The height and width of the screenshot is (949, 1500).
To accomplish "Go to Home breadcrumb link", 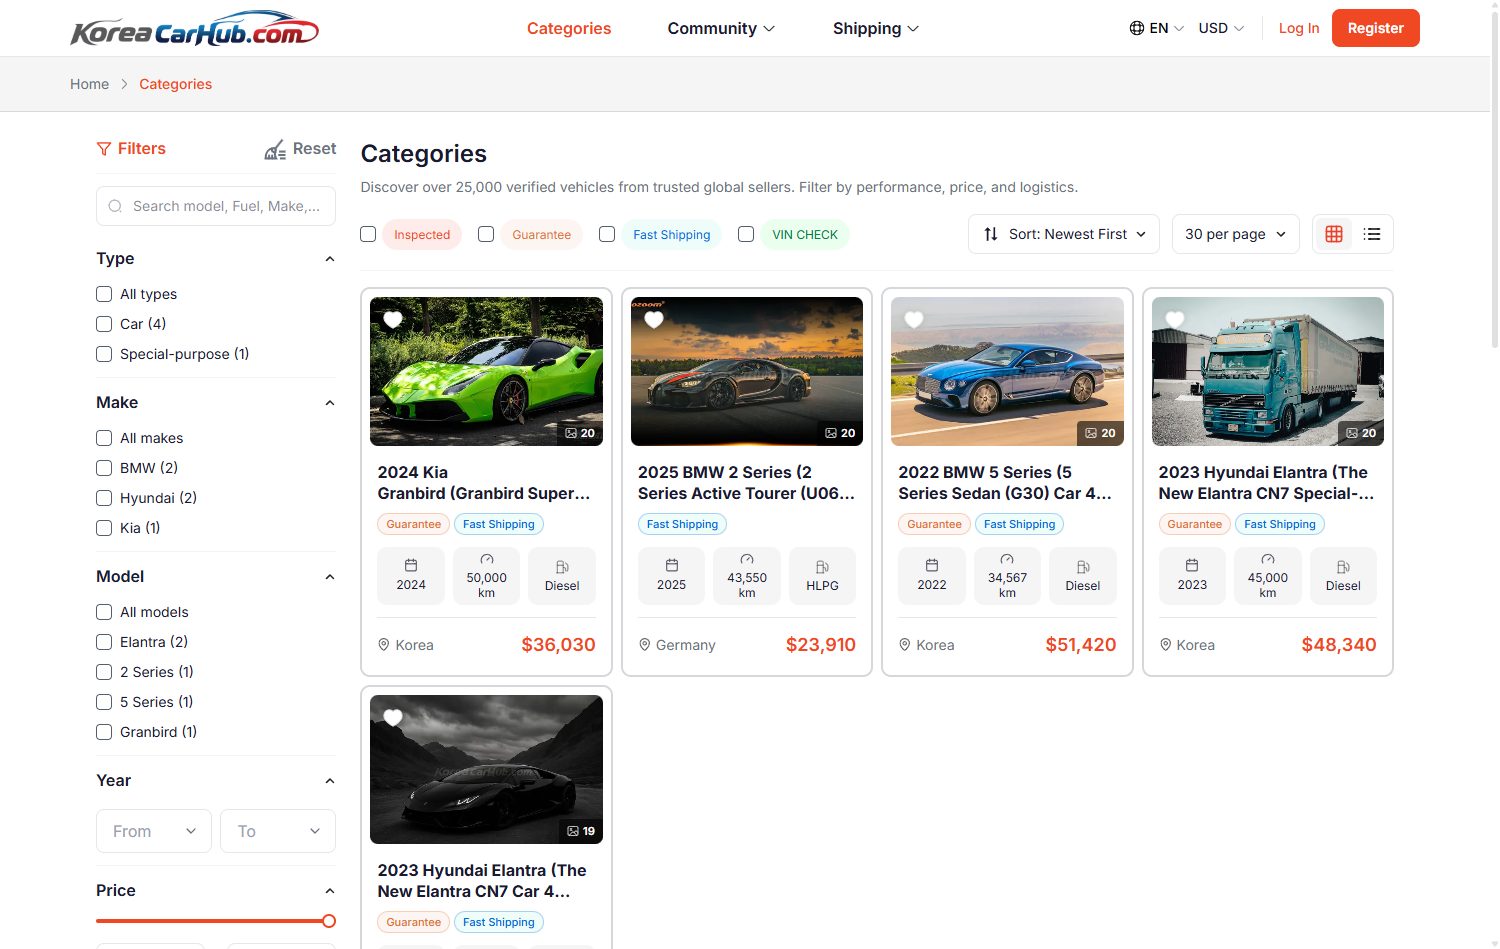I will [x=89, y=84].
